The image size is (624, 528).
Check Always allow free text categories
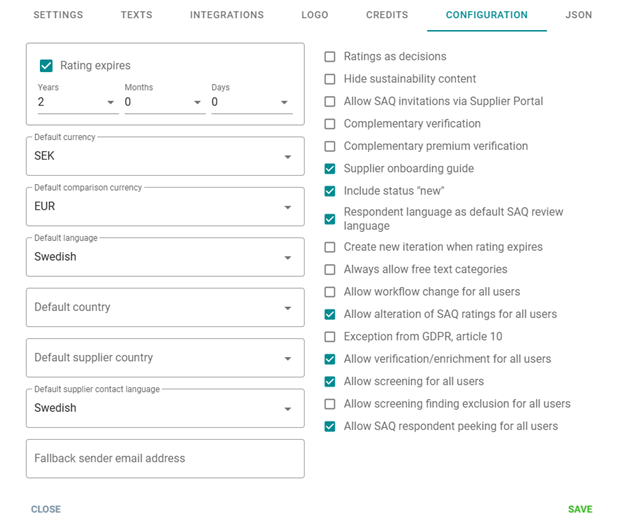330,269
